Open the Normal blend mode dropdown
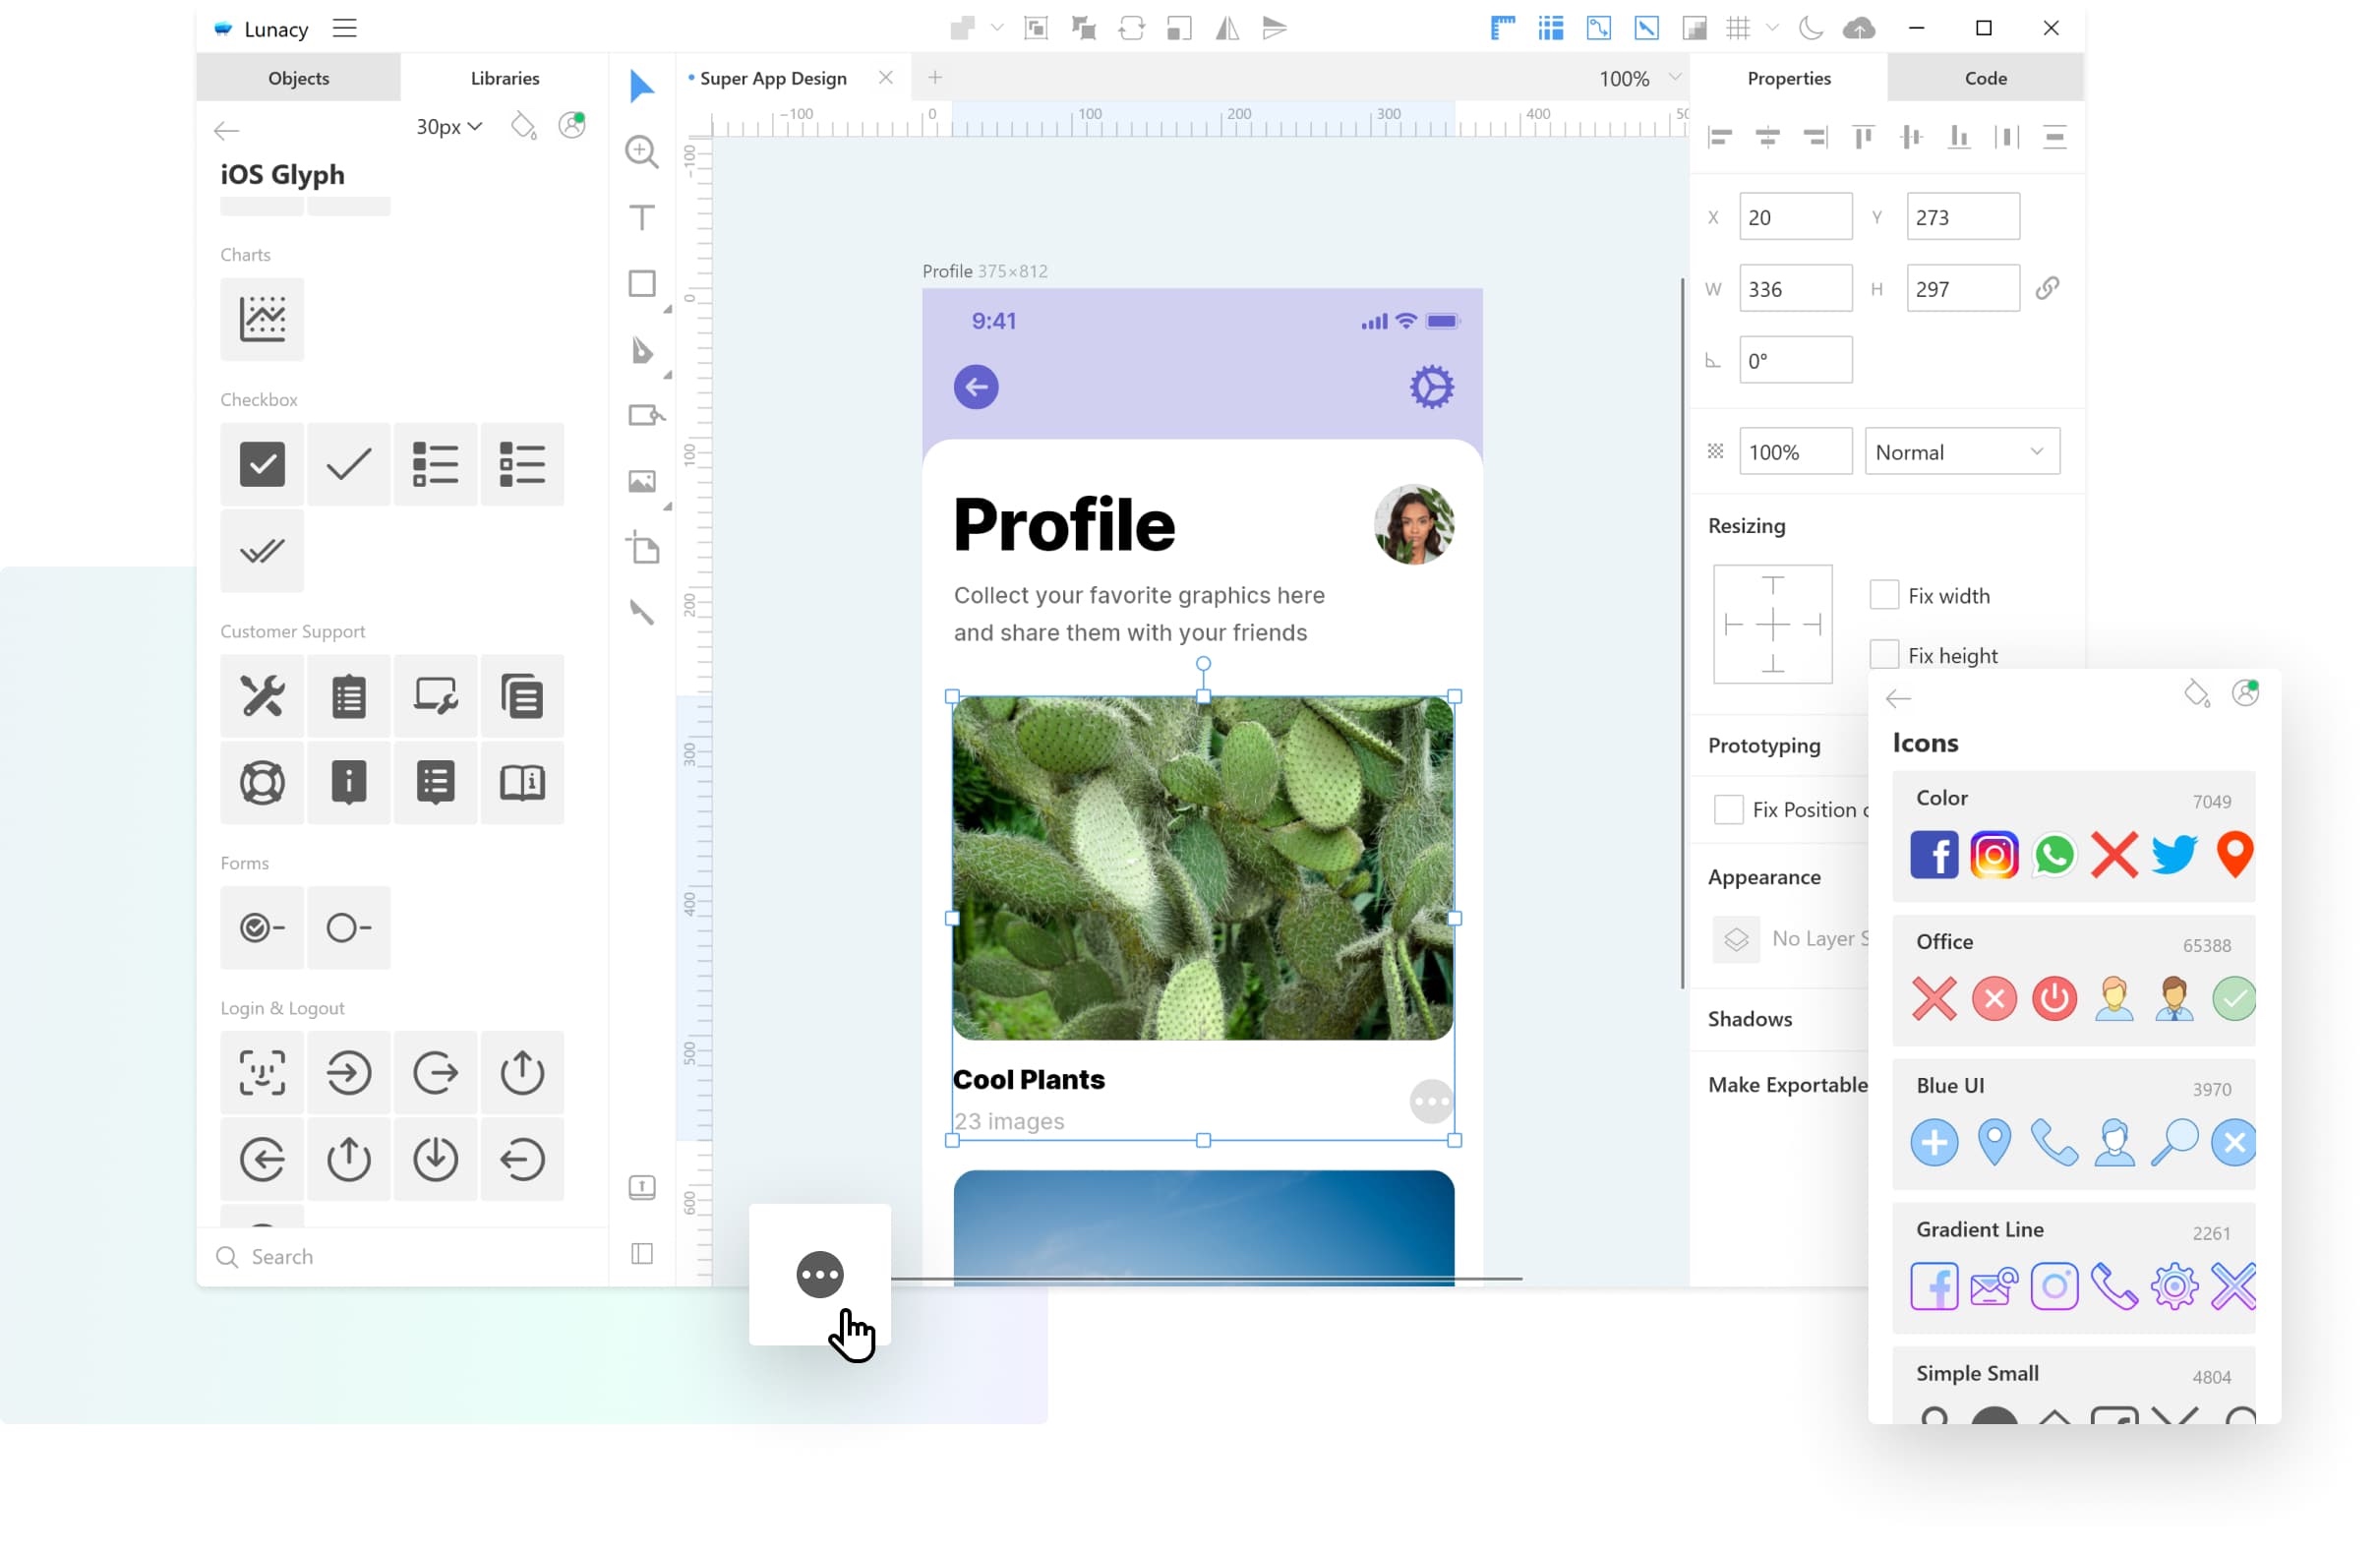Viewport: 2380px width, 1552px height. [1961, 452]
